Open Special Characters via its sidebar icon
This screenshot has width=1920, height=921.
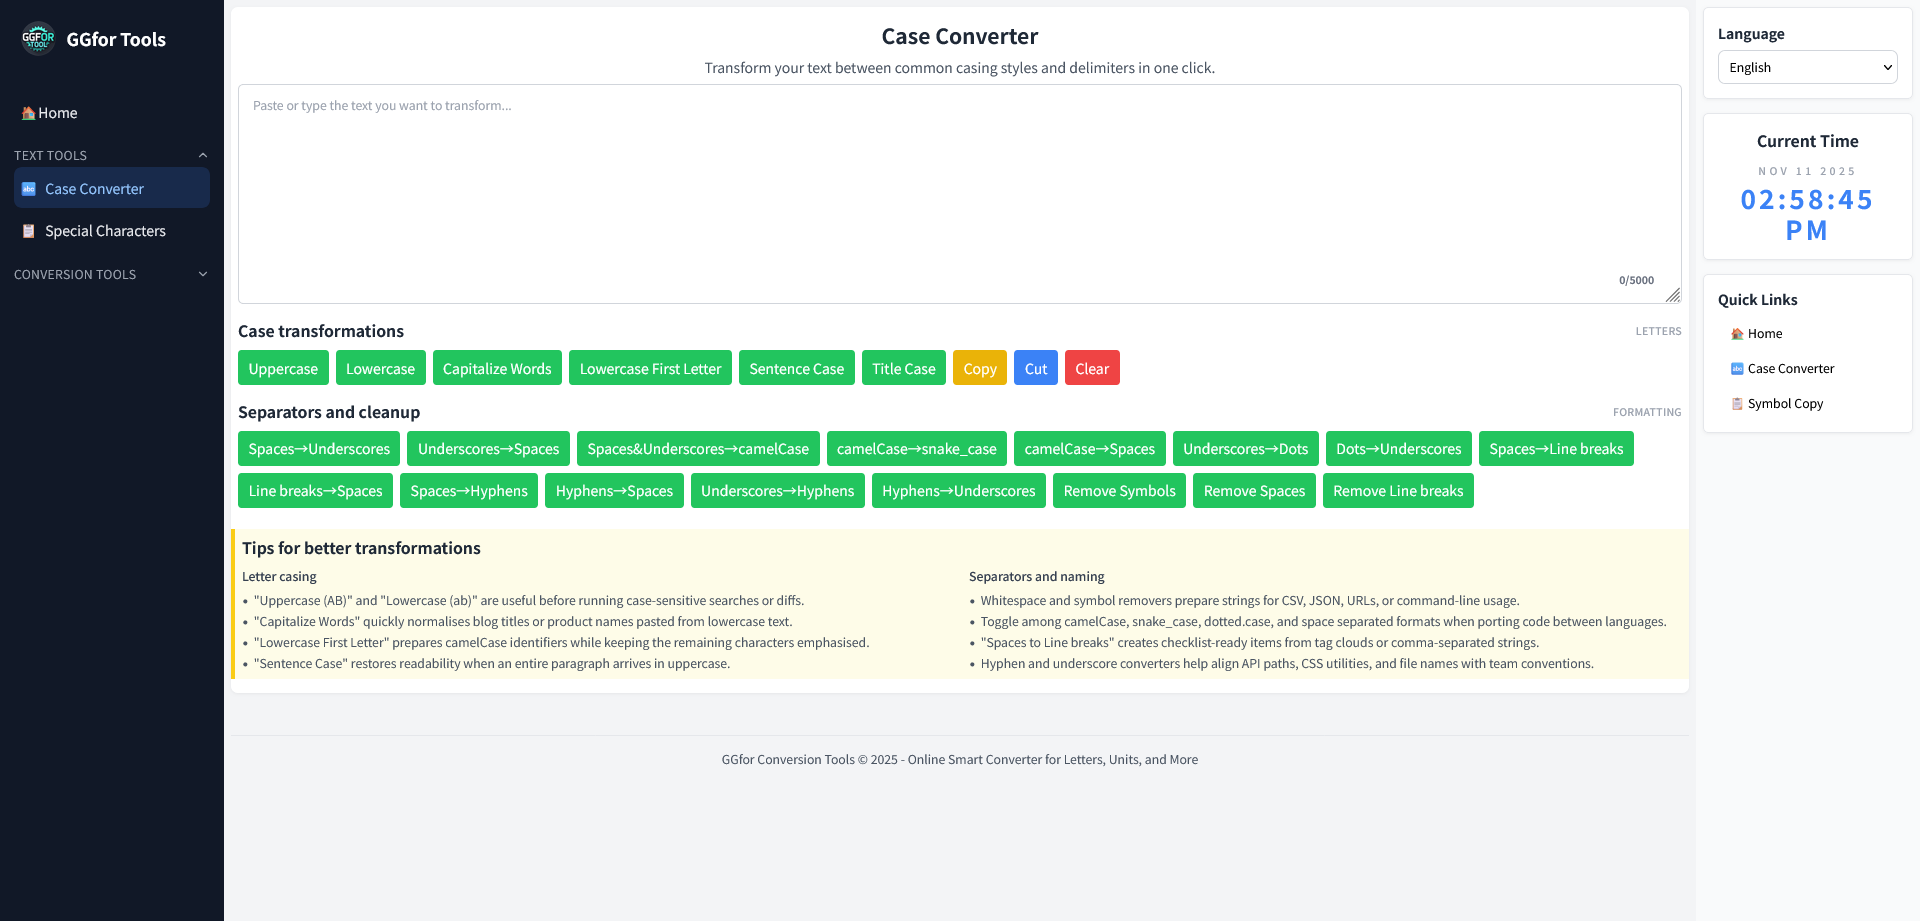click(28, 231)
